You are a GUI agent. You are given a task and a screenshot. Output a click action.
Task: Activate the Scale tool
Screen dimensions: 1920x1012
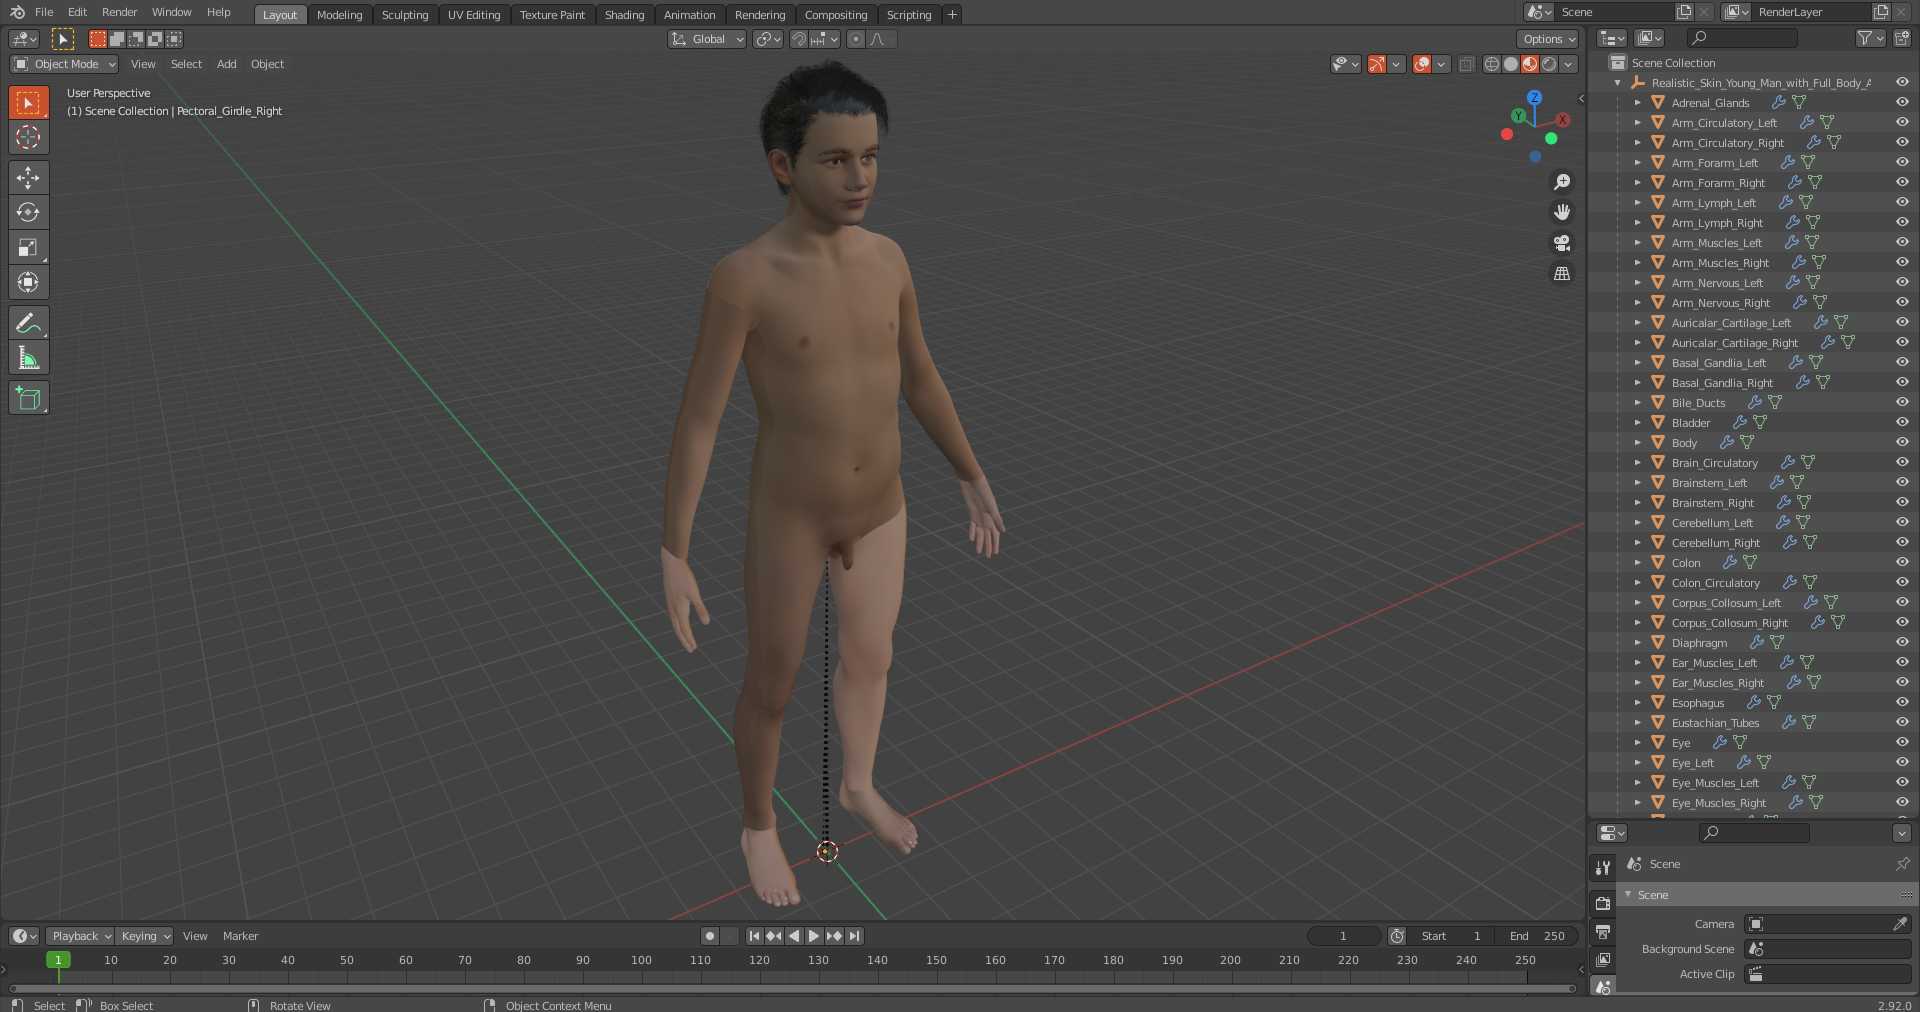point(28,247)
